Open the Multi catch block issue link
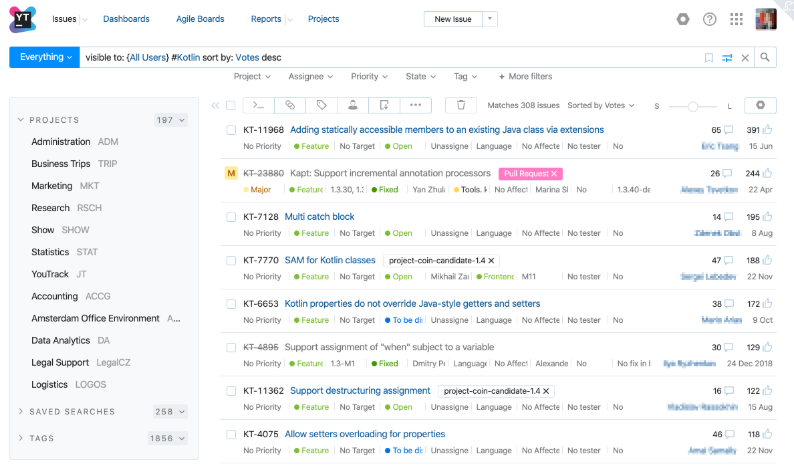The width and height of the screenshot is (794, 468). (319, 217)
